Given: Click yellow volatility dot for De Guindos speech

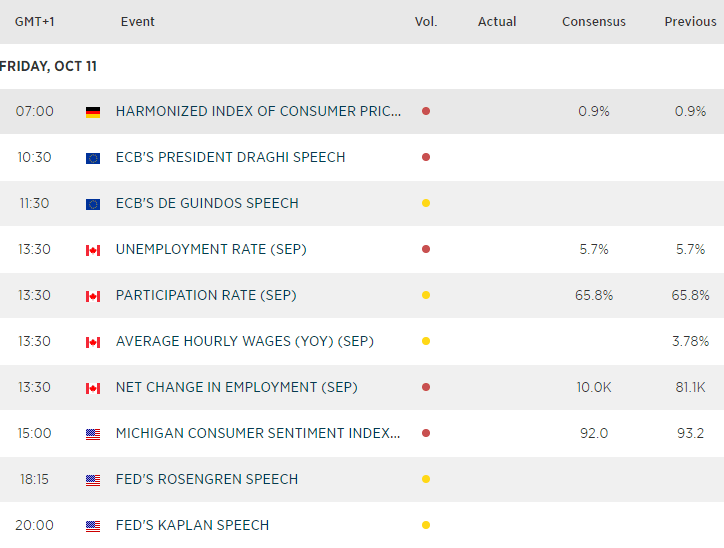Looking at the screenshot, I should (x=426, y=203).
